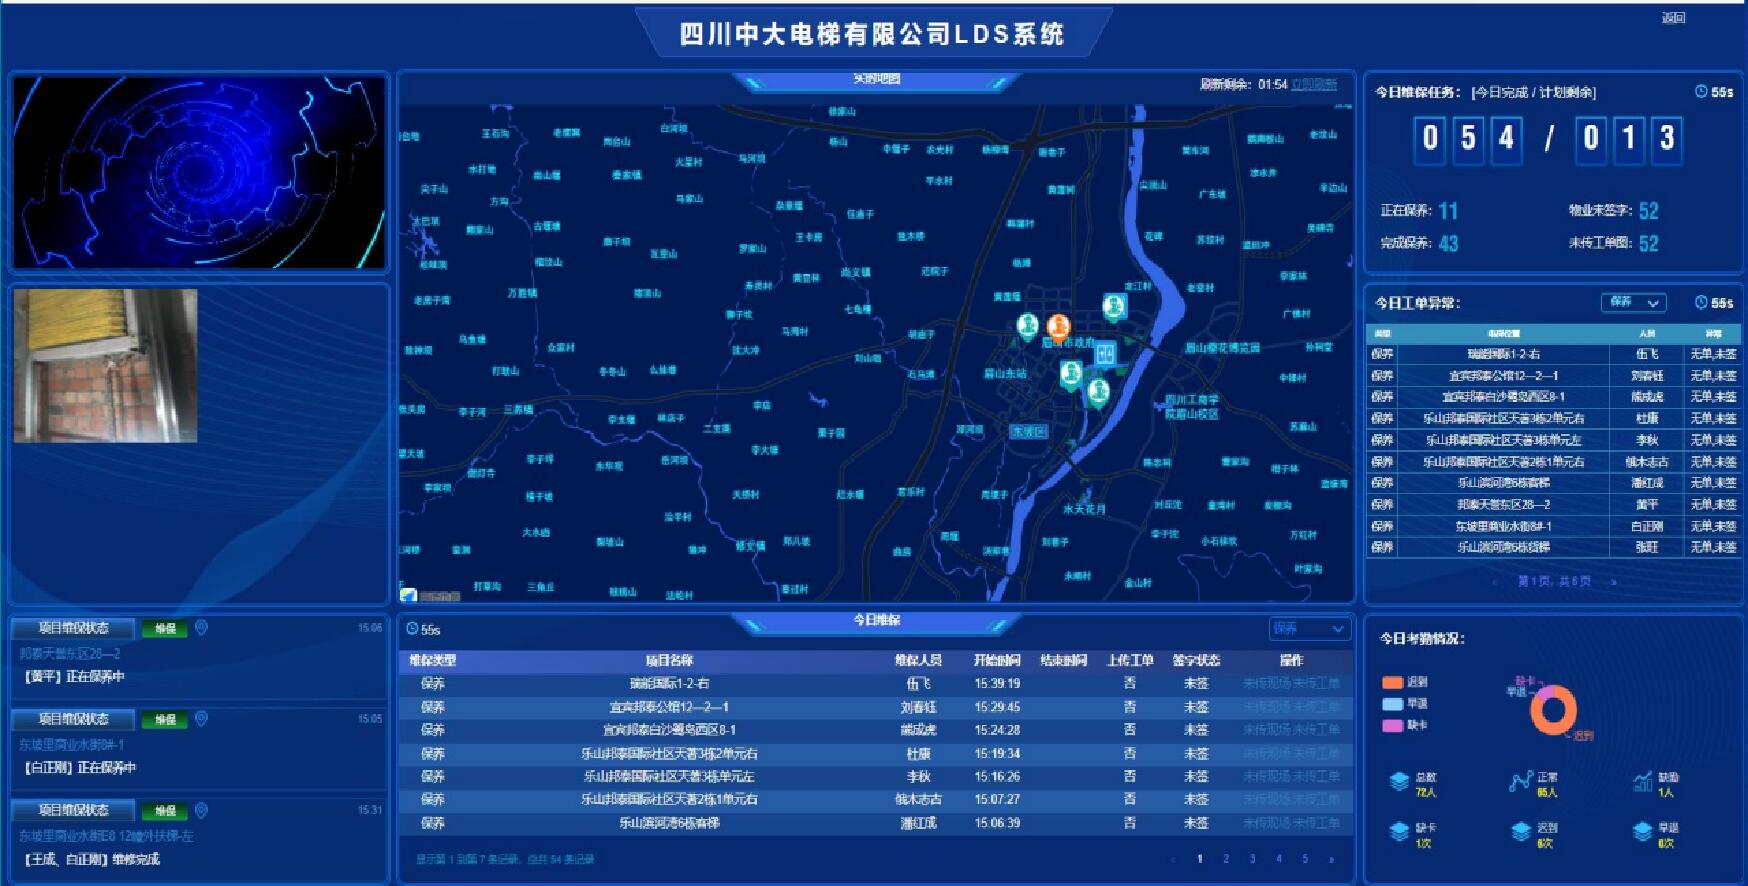This screenshot has width=1748, height=886.
Task: Click the orange person marker on the map
Action: pos(1058,326)
